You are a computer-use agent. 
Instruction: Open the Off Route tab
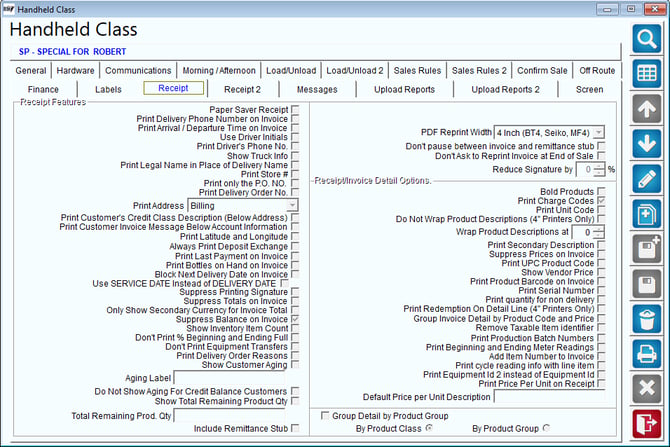(x=597, y=71)
